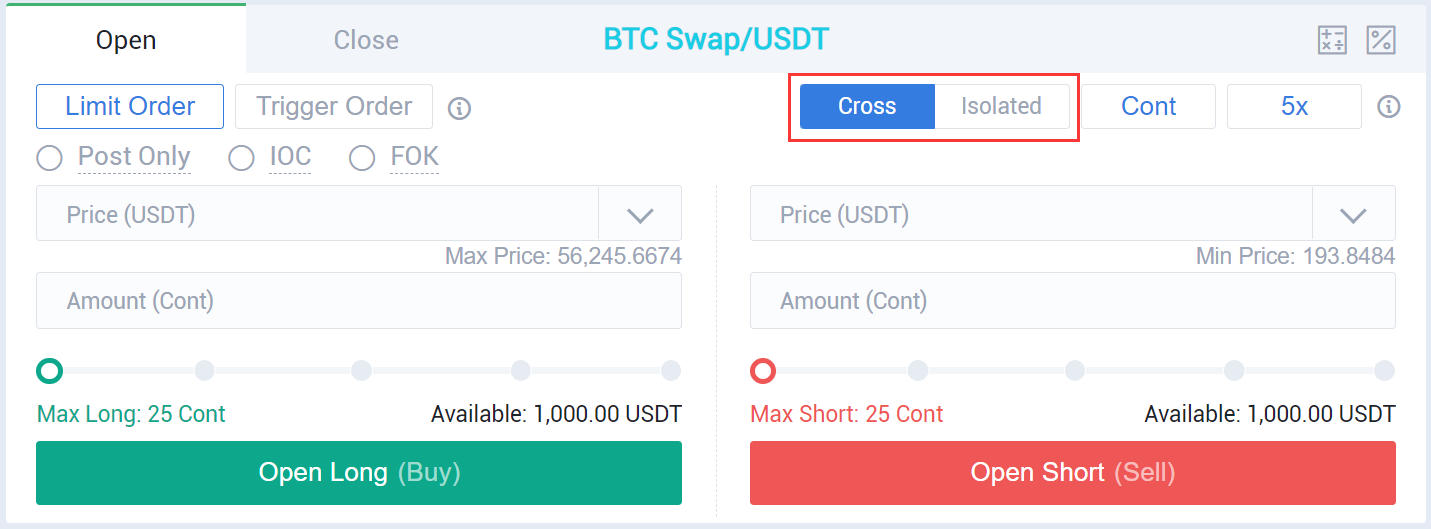Focus the long-side Amount (Cont) field

point(359,301)
